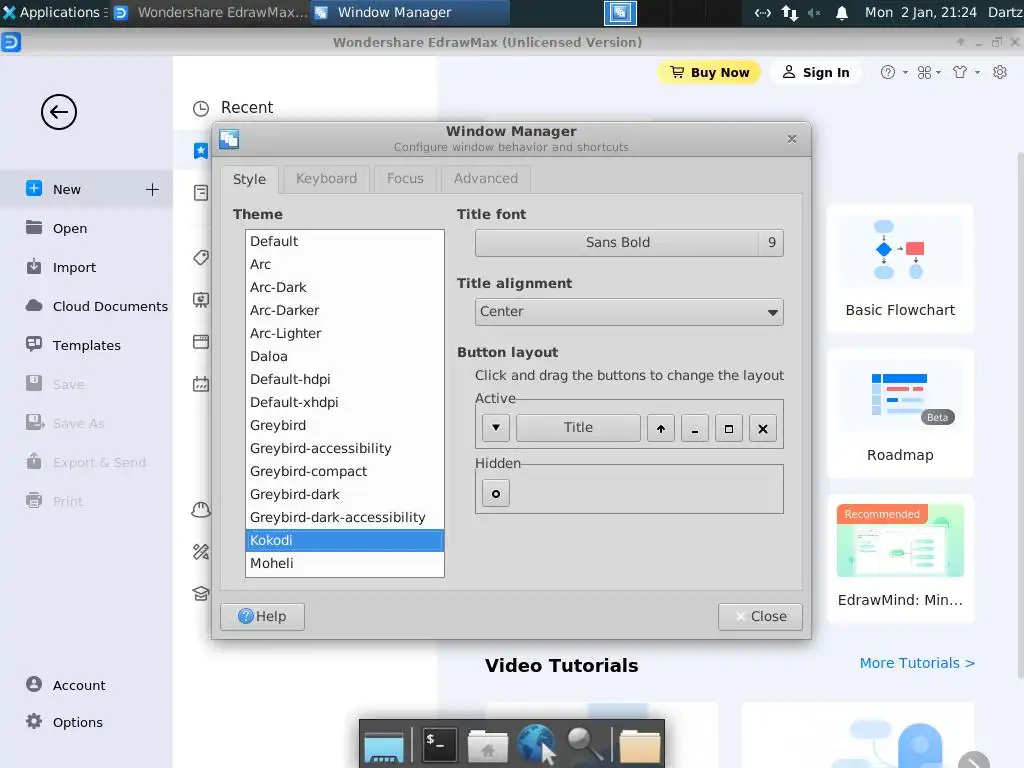Select the Arc-Dark theme
This screenshot has width=1024, height=768.
[345, 287]
